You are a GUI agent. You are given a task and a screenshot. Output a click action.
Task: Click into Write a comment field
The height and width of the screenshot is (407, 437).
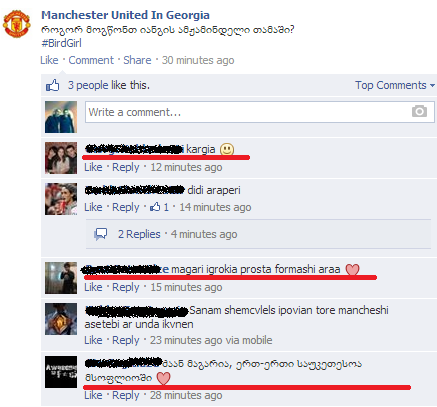coord(260,112)
